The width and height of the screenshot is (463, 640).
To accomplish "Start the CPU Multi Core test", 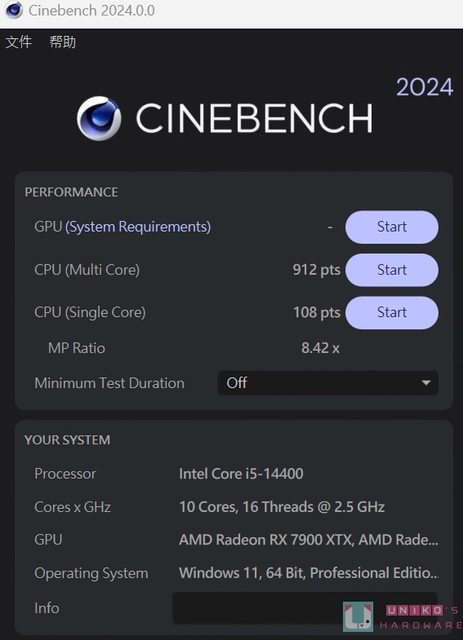I will pyautogui.click(x=392, y=270).
